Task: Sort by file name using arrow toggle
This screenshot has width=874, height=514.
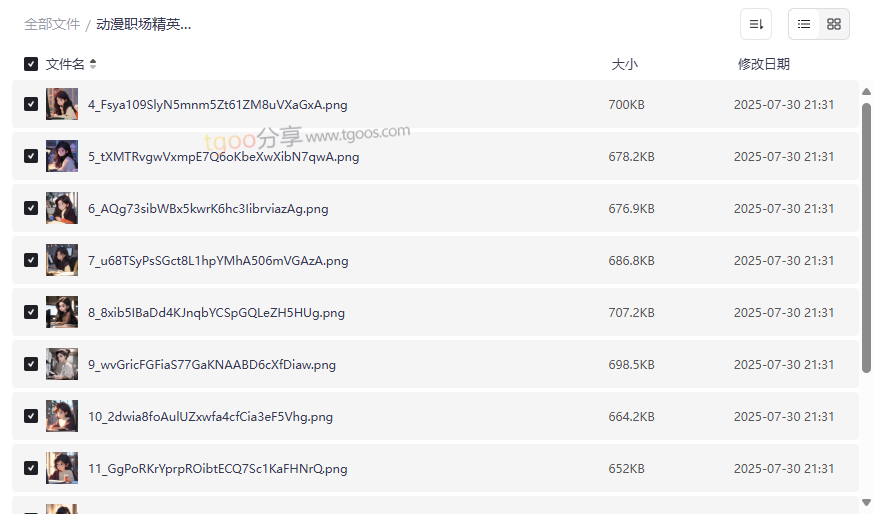Action: 93,64
